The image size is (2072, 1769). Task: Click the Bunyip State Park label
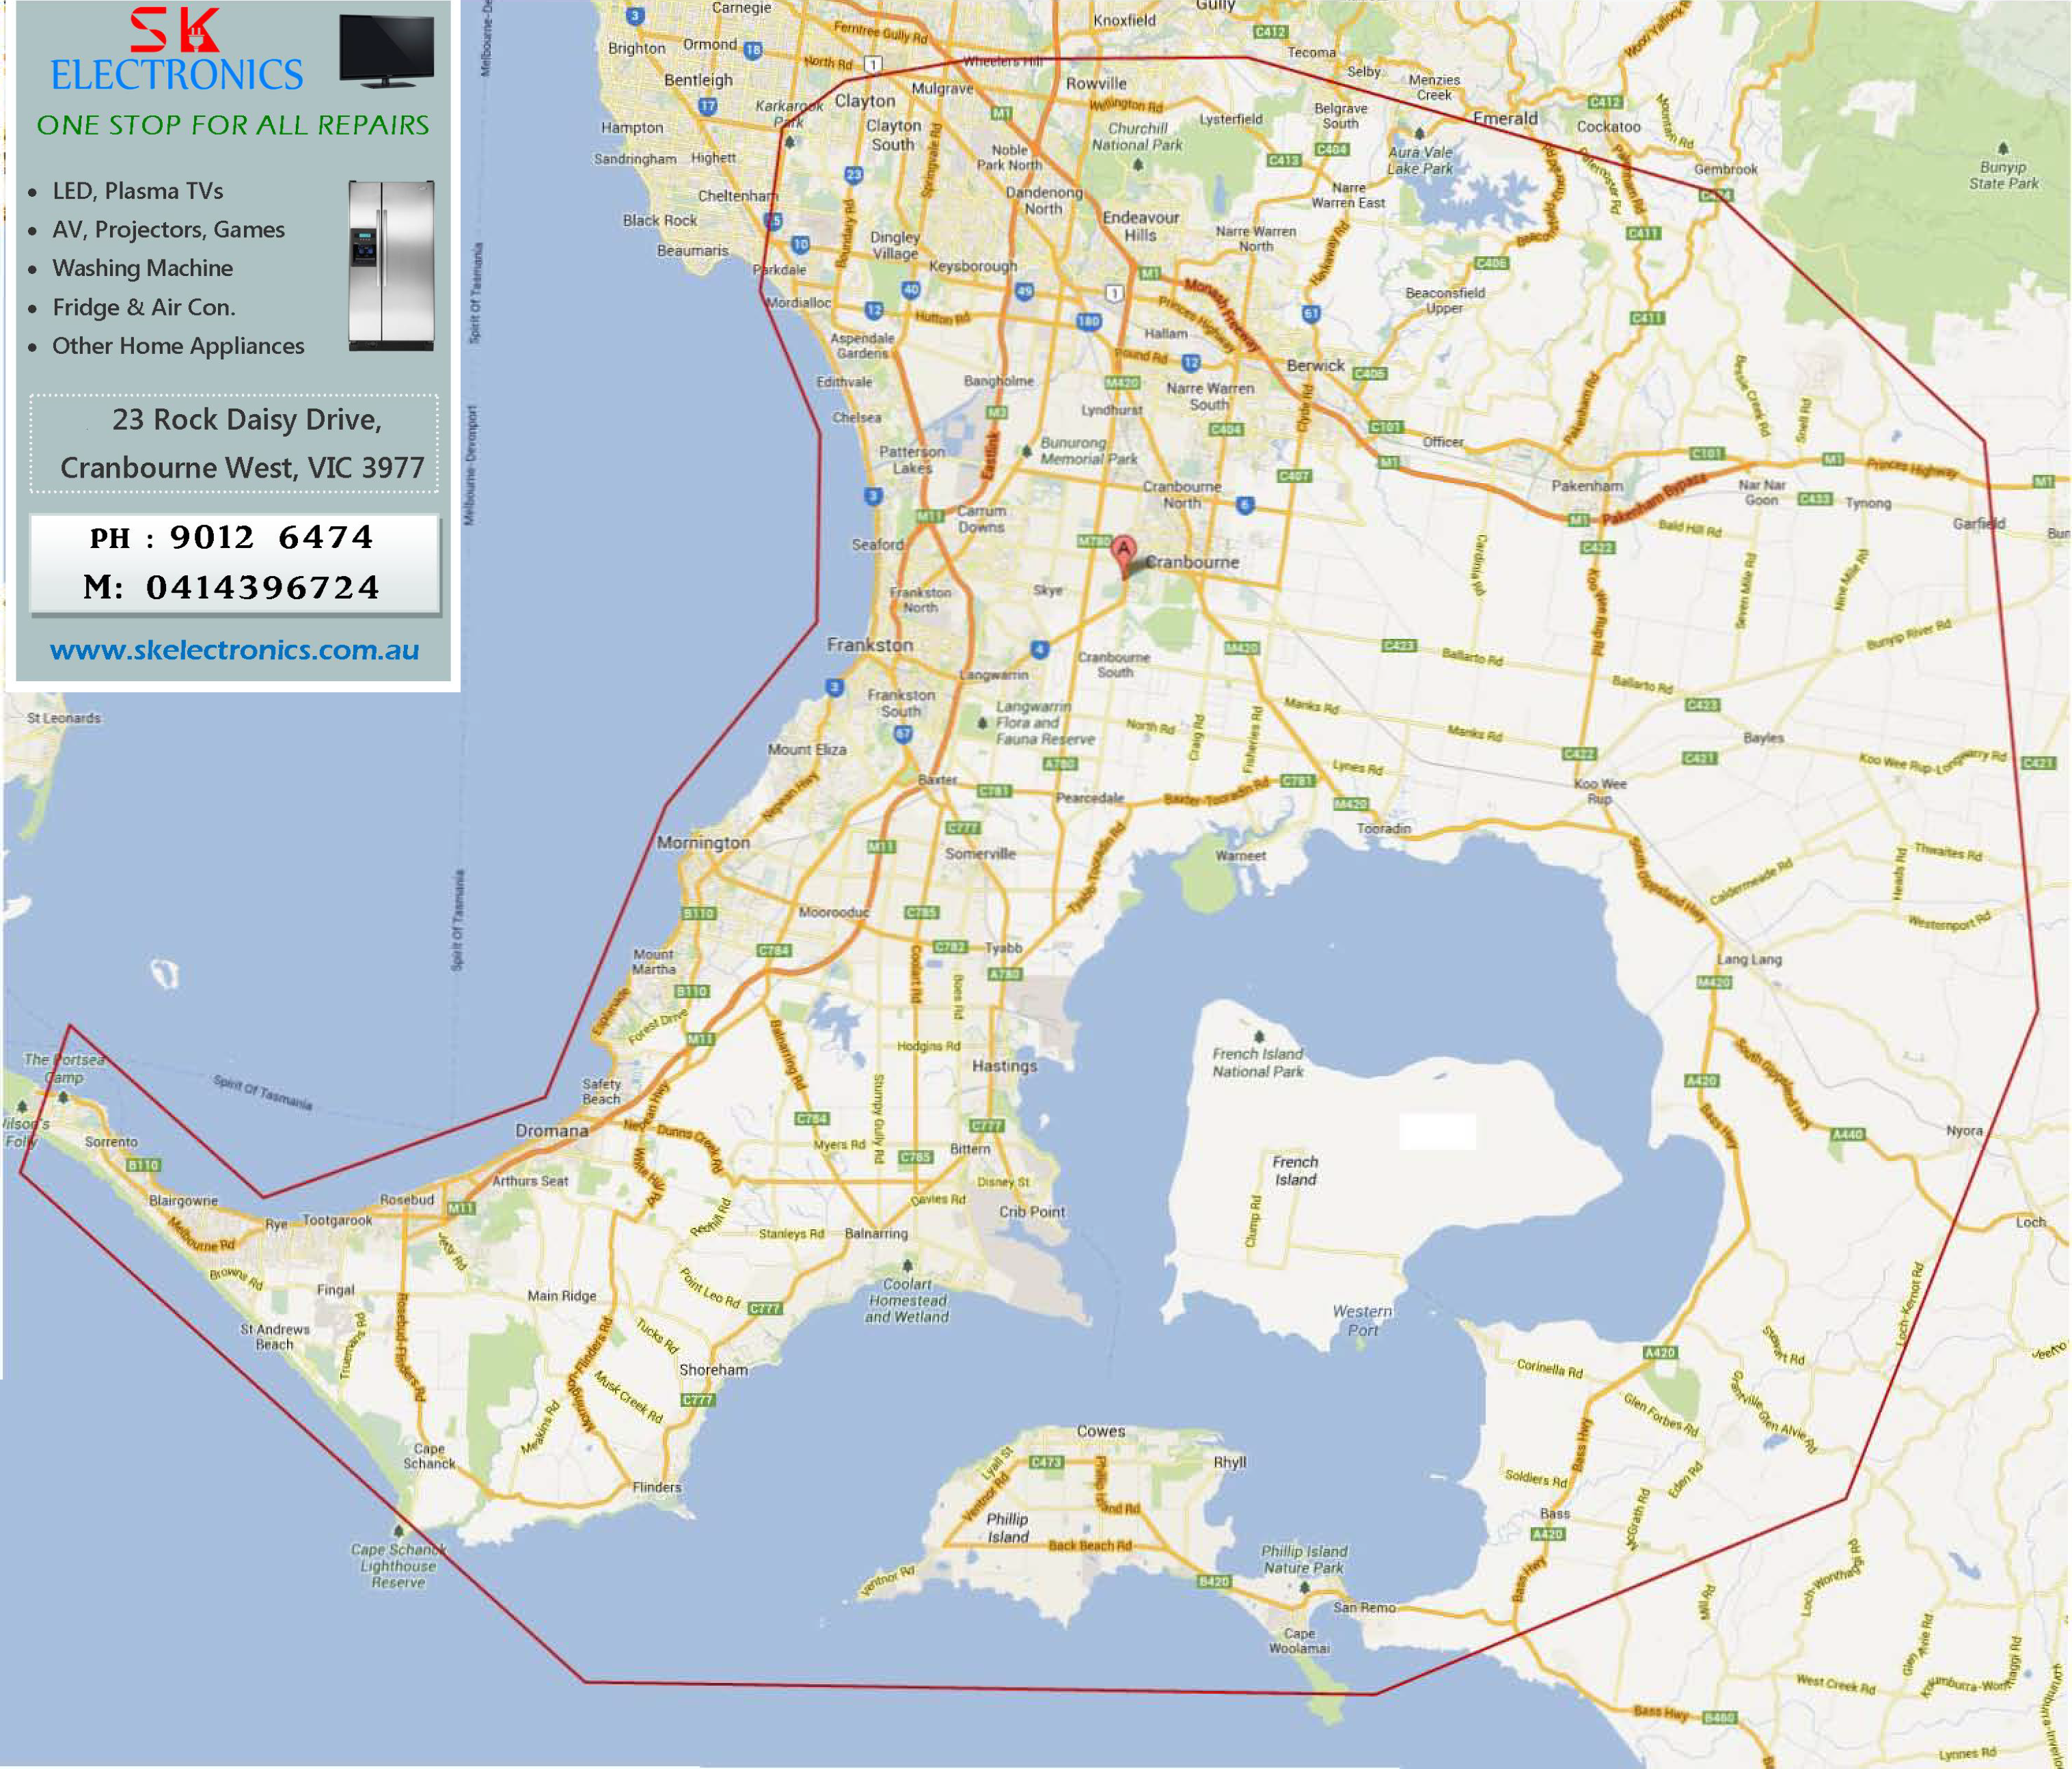point(2003,175)
